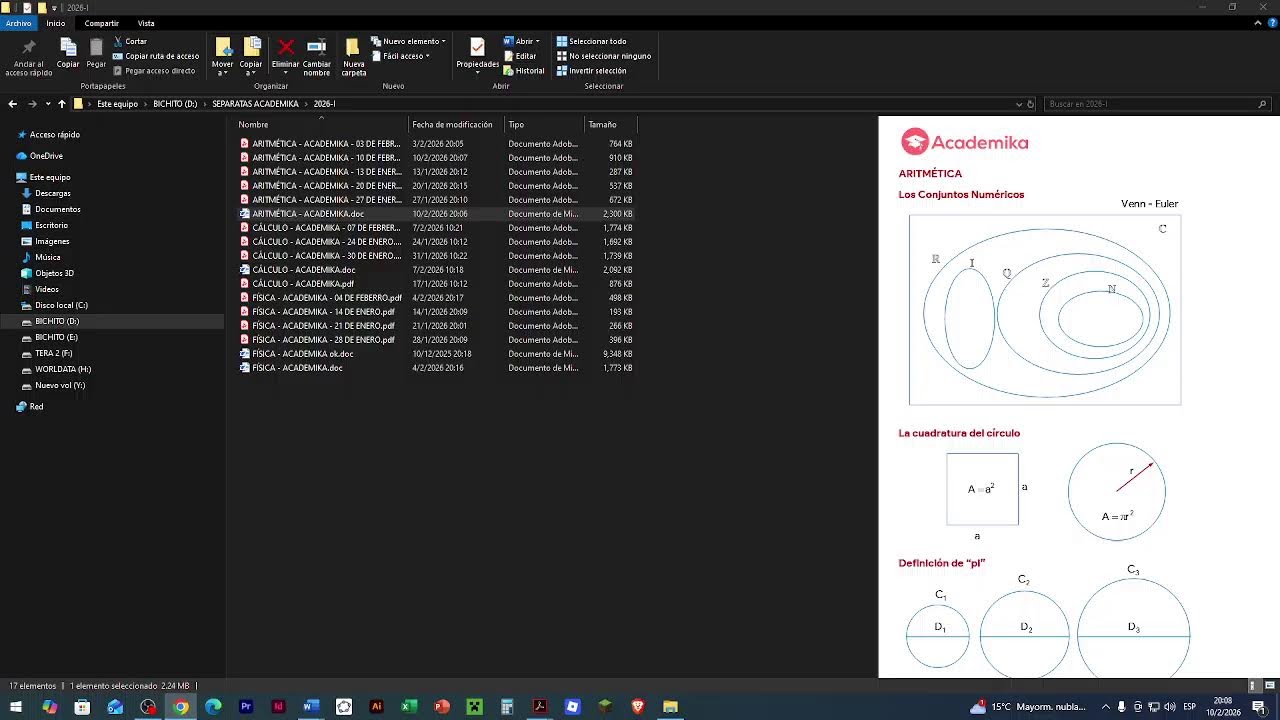Open Propiedades of the selected file

pos(477,55)
